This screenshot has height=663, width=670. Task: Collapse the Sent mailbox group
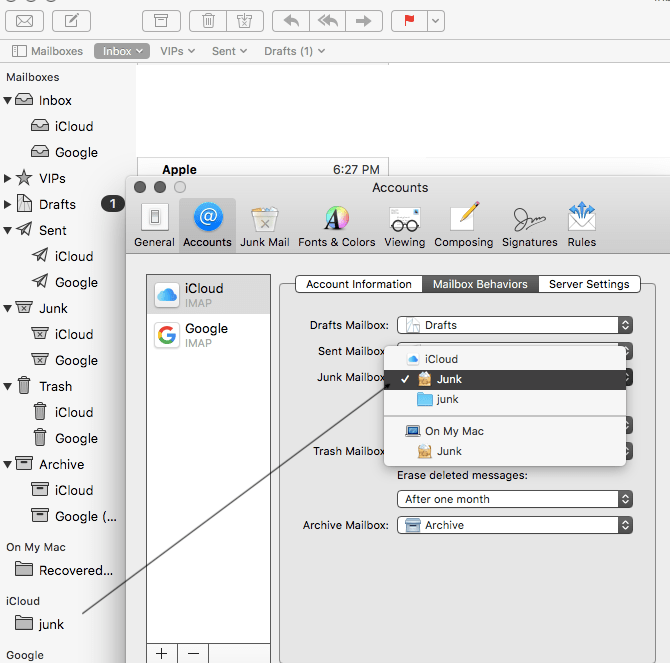pyautogui.click(x=7, y=231)
